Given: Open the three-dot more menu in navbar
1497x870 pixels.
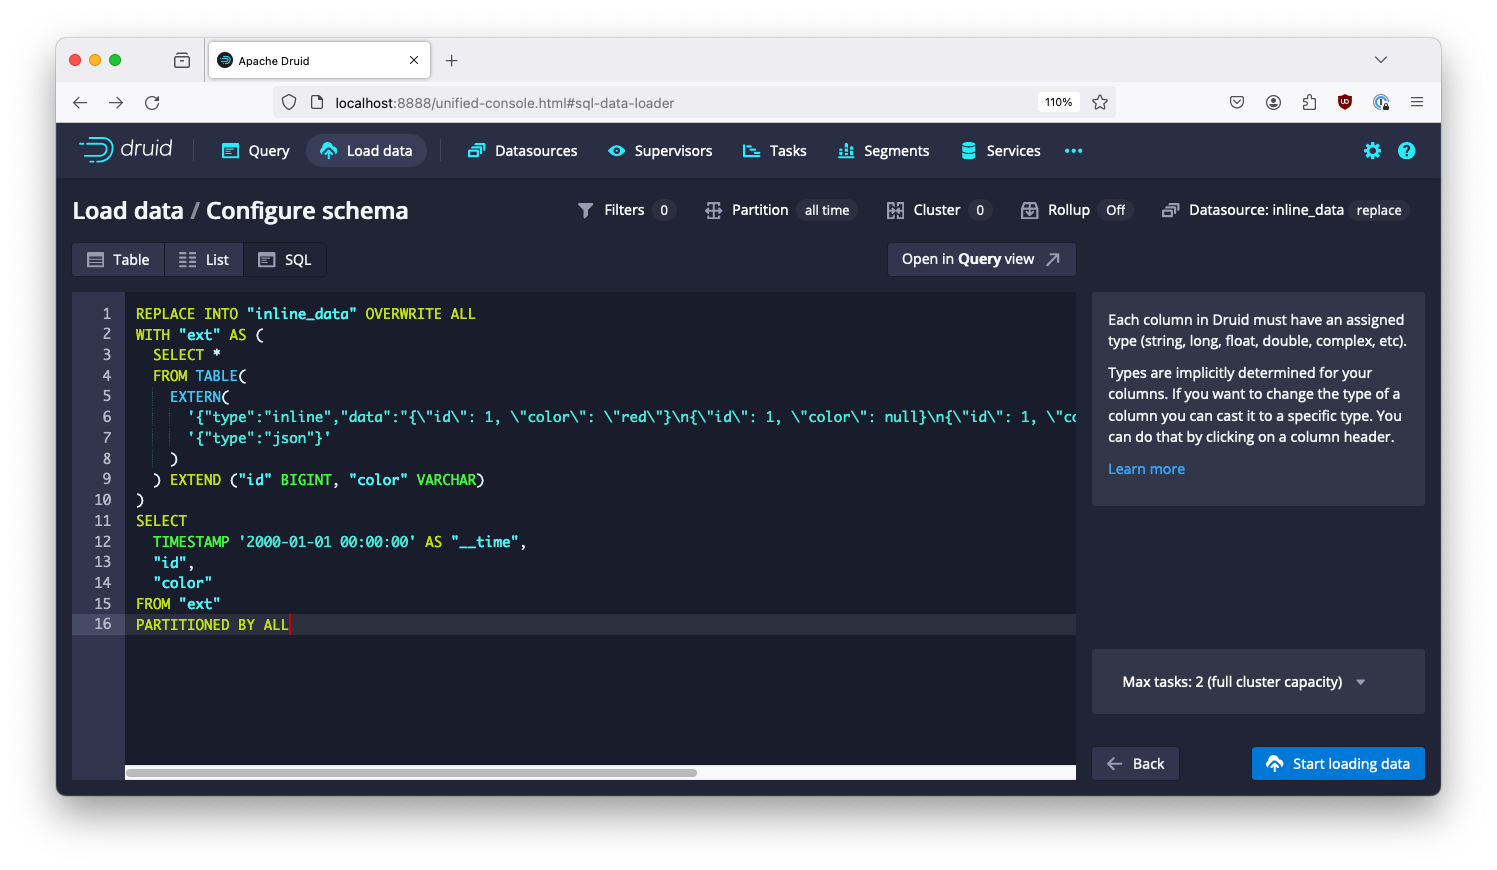Looking at the screenshot, I should tap(1073, 151).
